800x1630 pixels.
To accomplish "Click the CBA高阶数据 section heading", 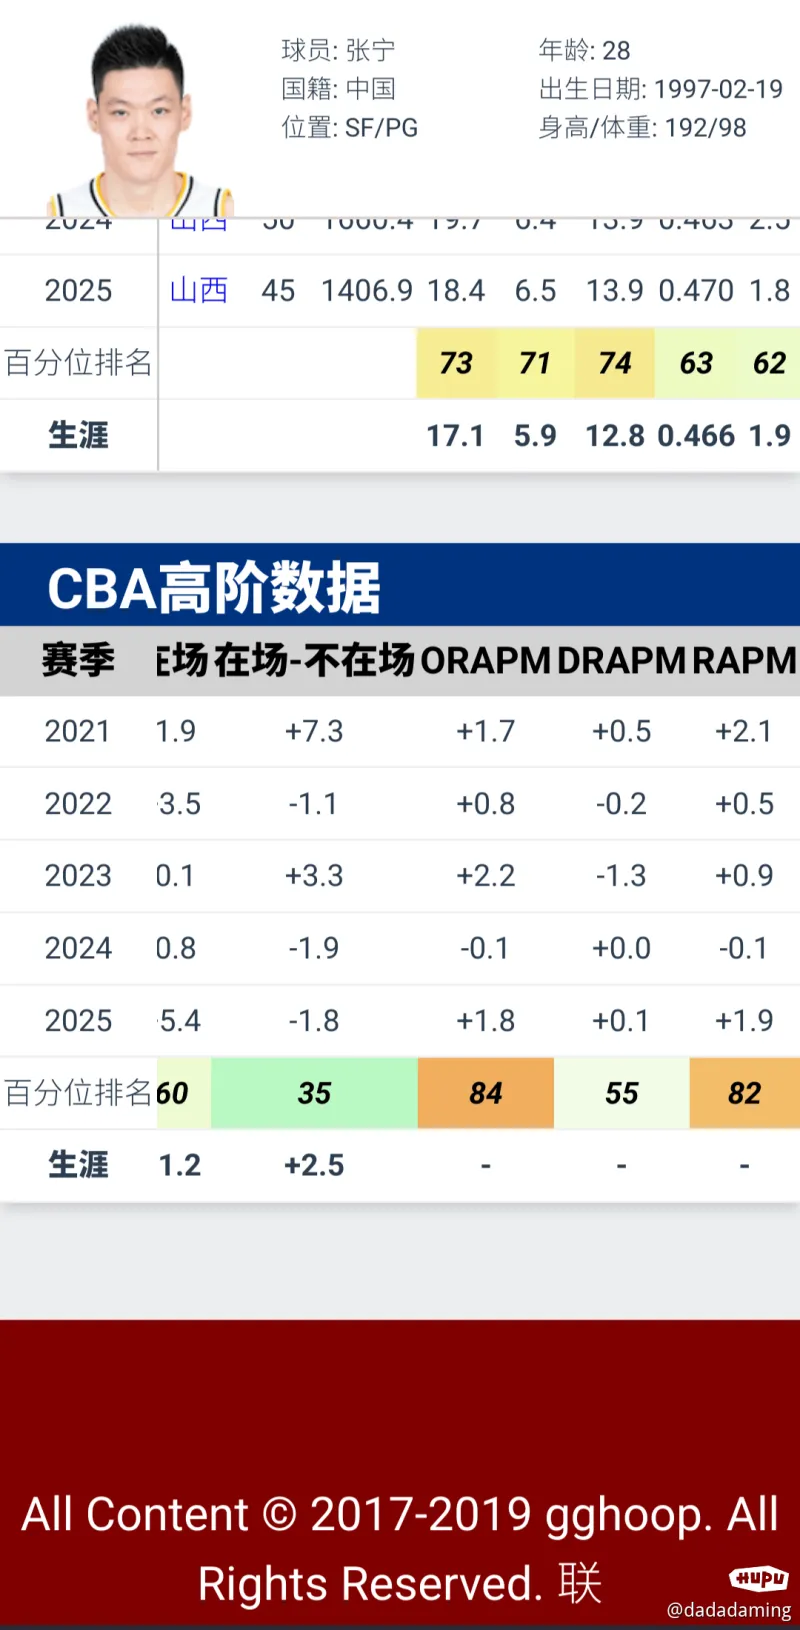I will pos(214,587).
